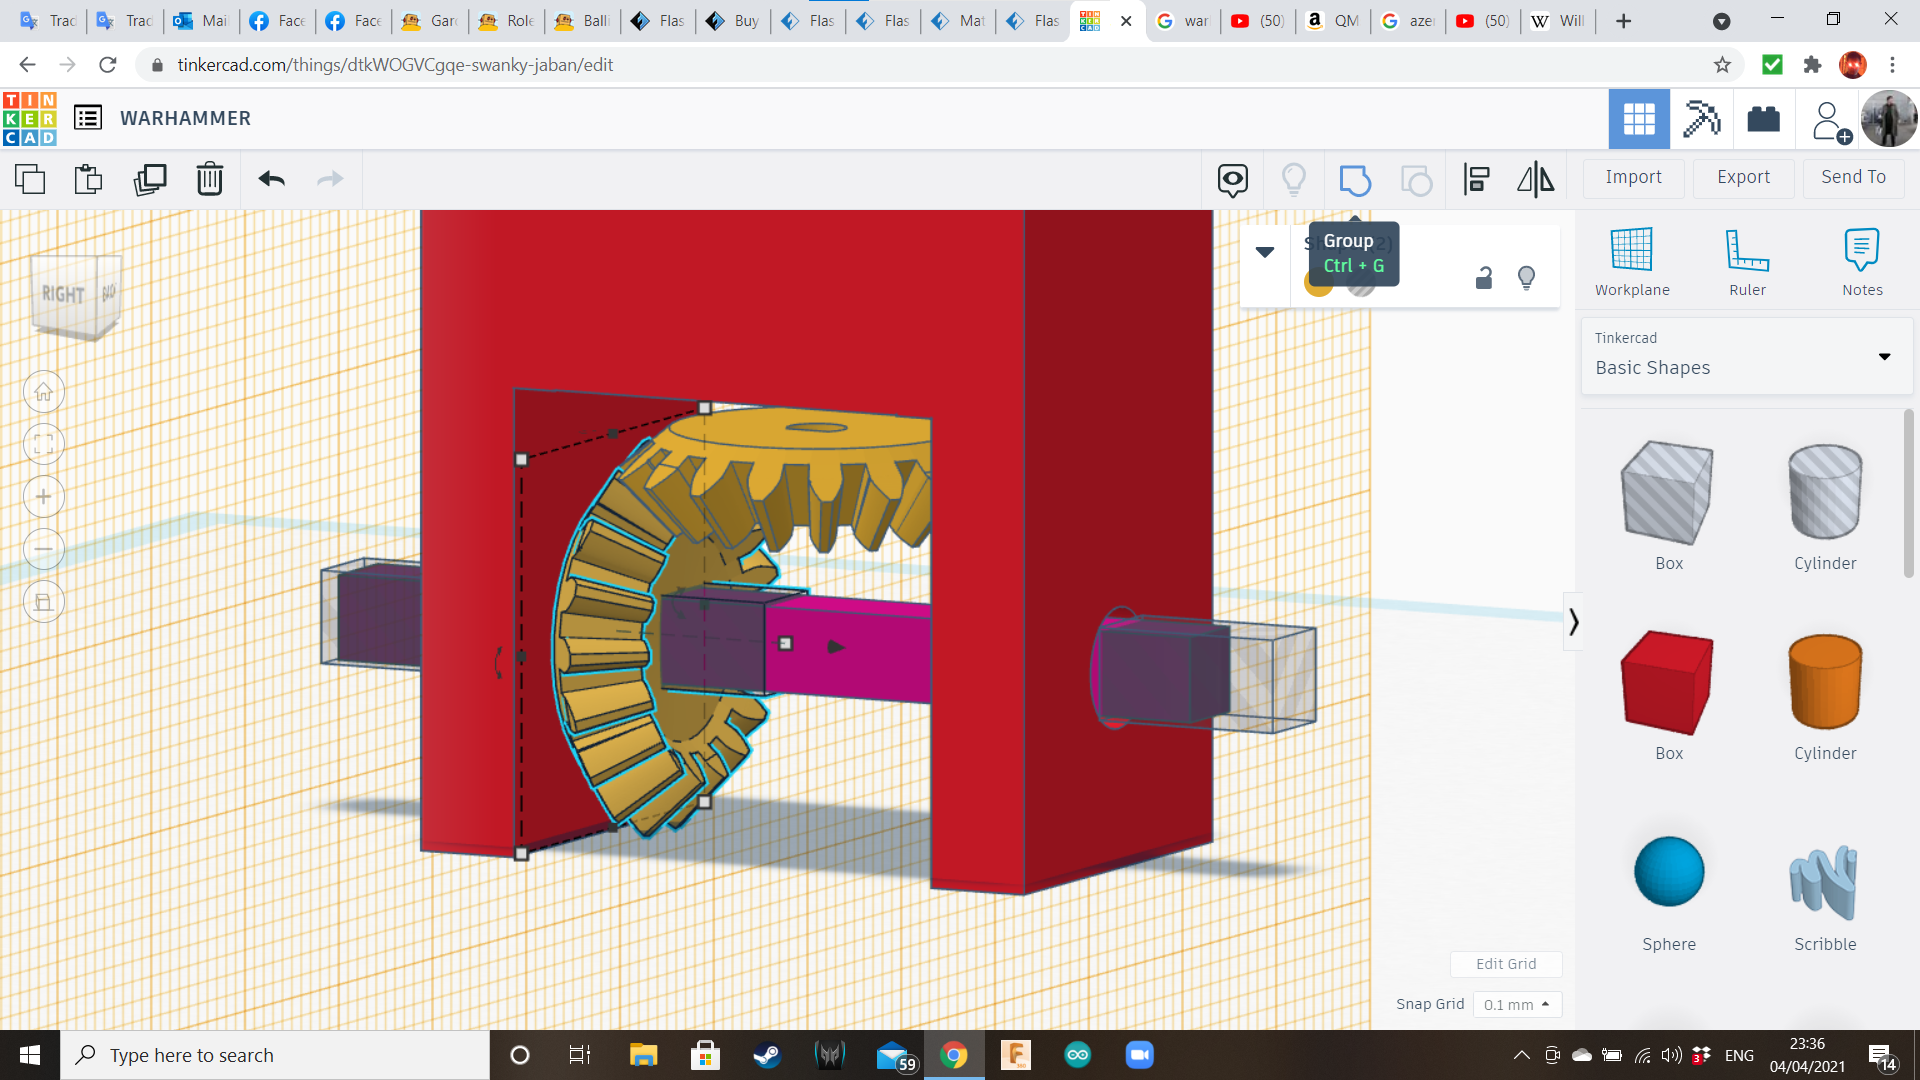This screenshot has width=1920, height=1080.
Task: Open Snap Grid 0.1 mm dropdown
Action: [1516, 1004]
